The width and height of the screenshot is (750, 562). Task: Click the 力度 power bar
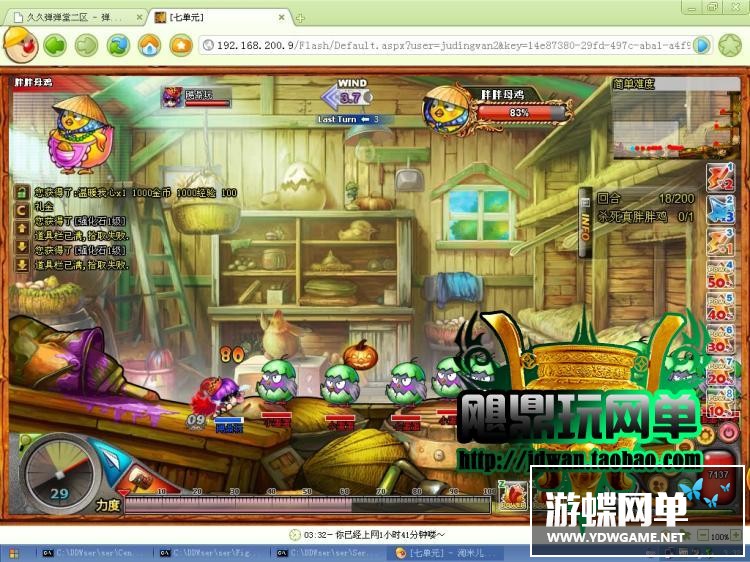pos(307,505)
